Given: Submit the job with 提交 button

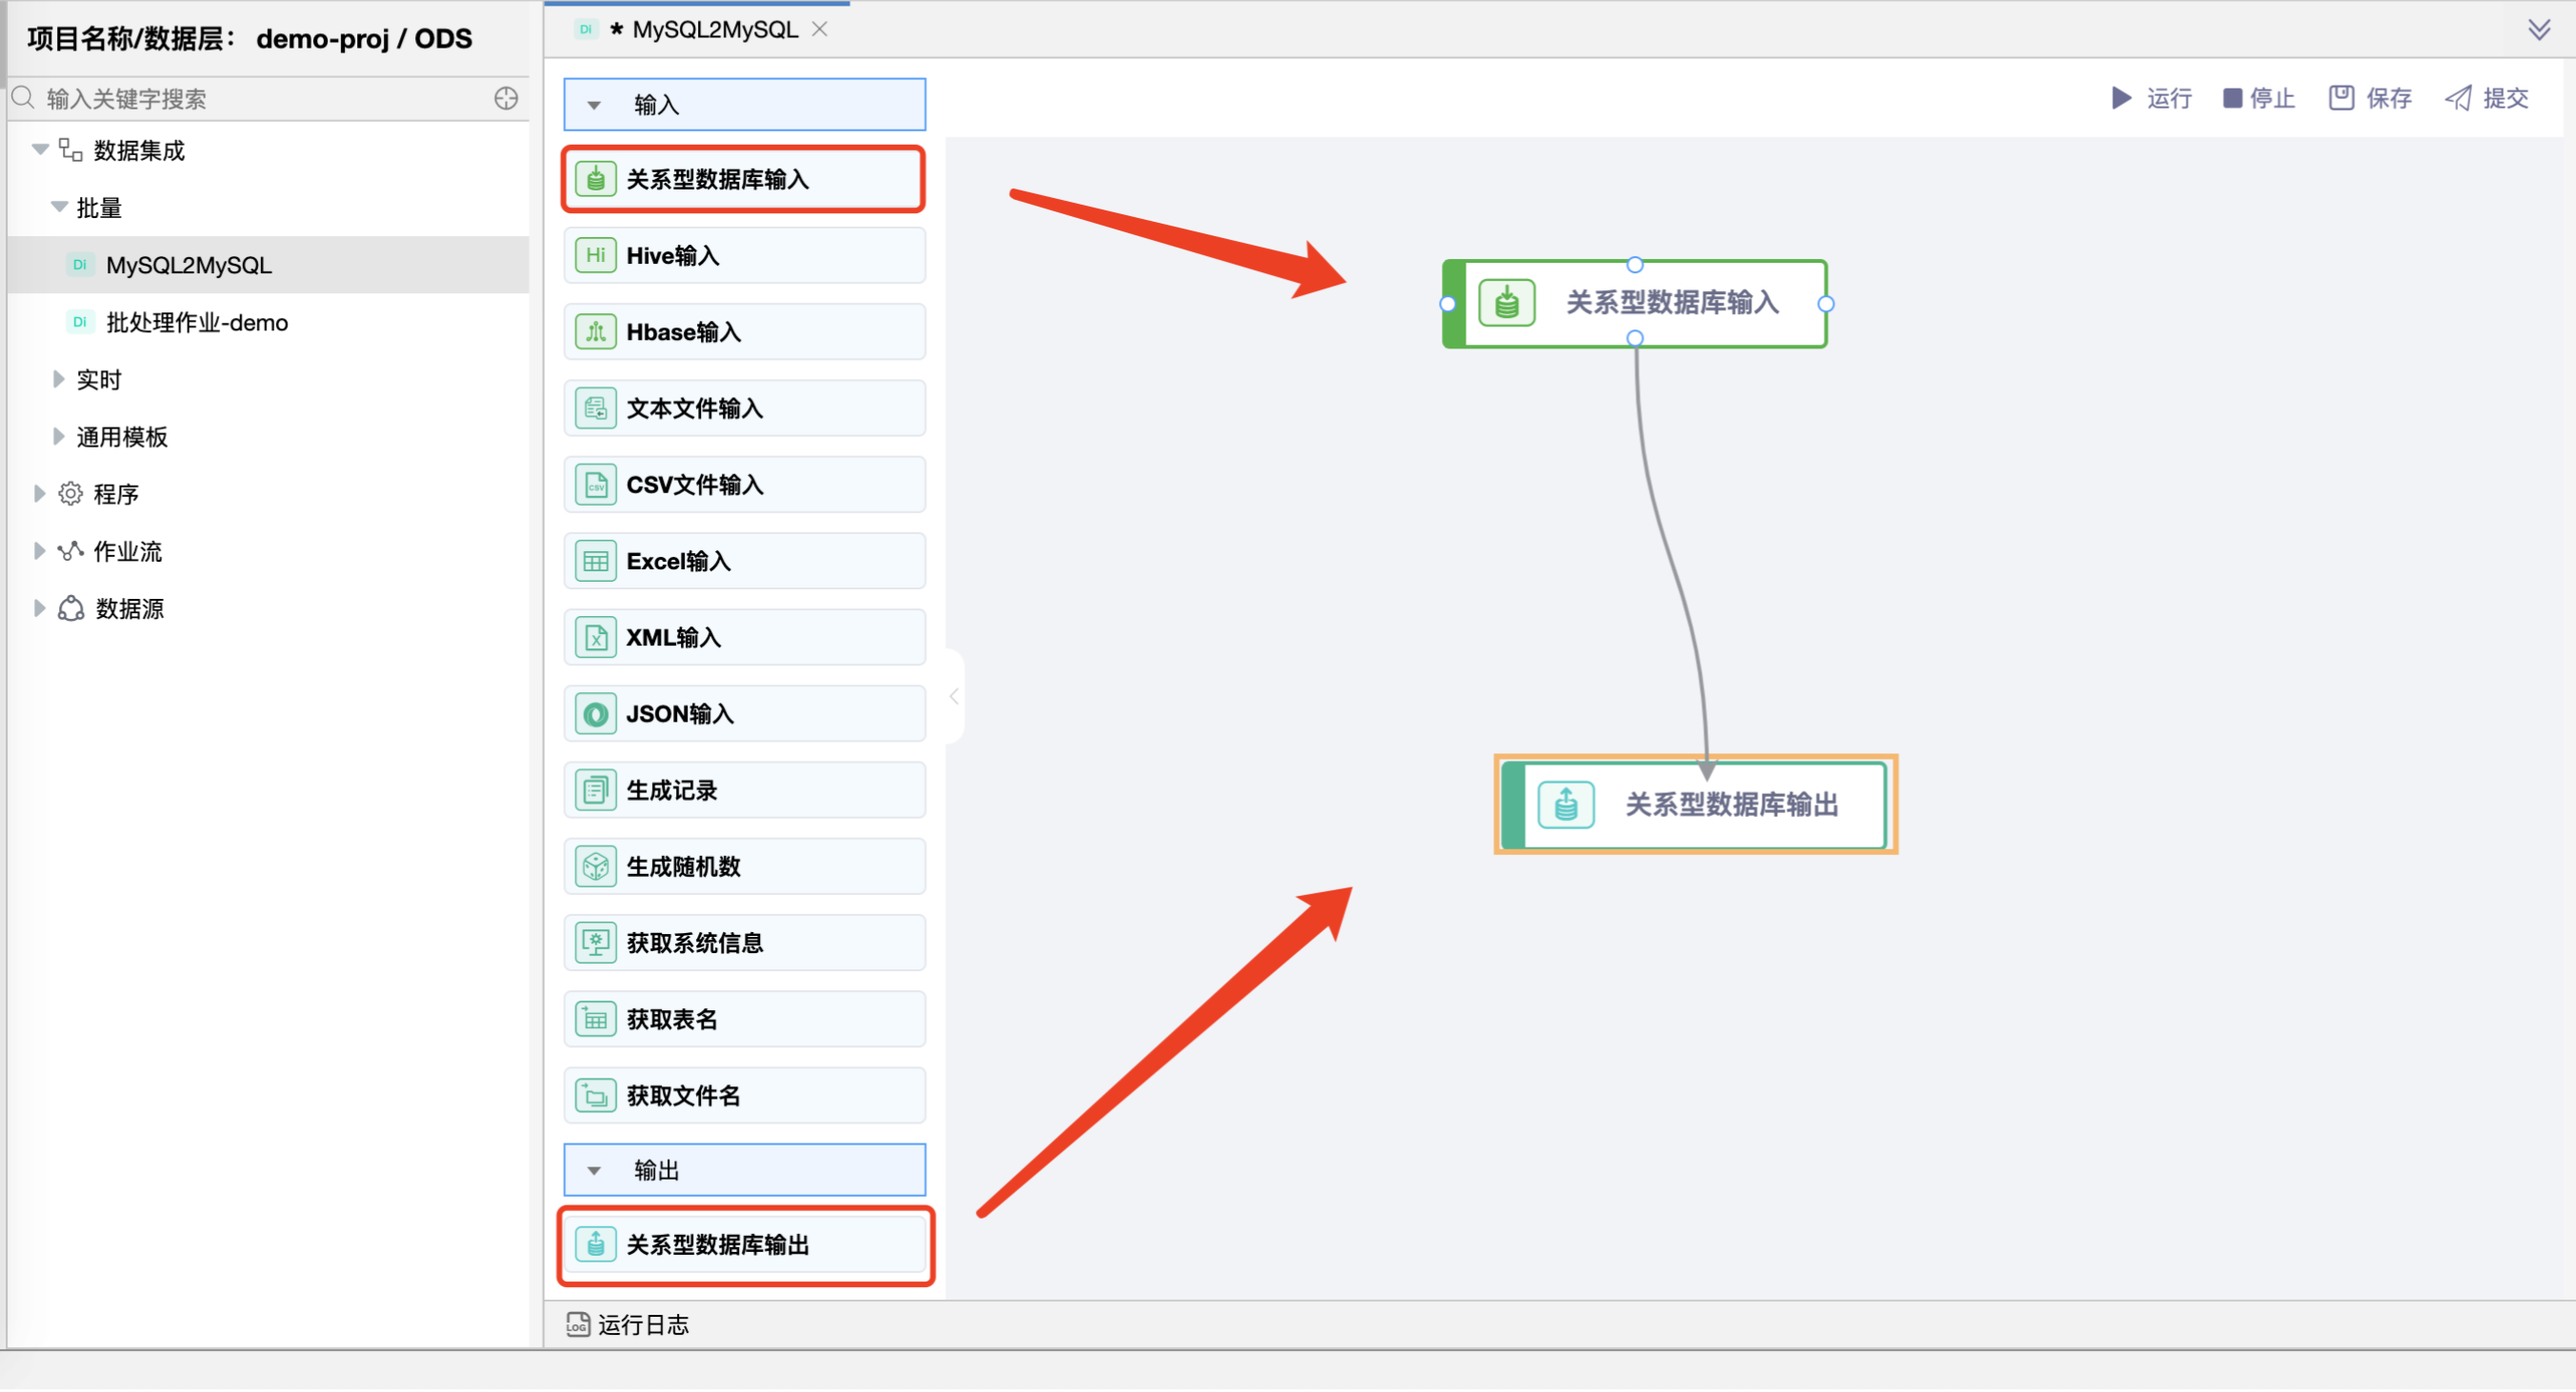Looking at the screenshot, I should (2487, 97).
